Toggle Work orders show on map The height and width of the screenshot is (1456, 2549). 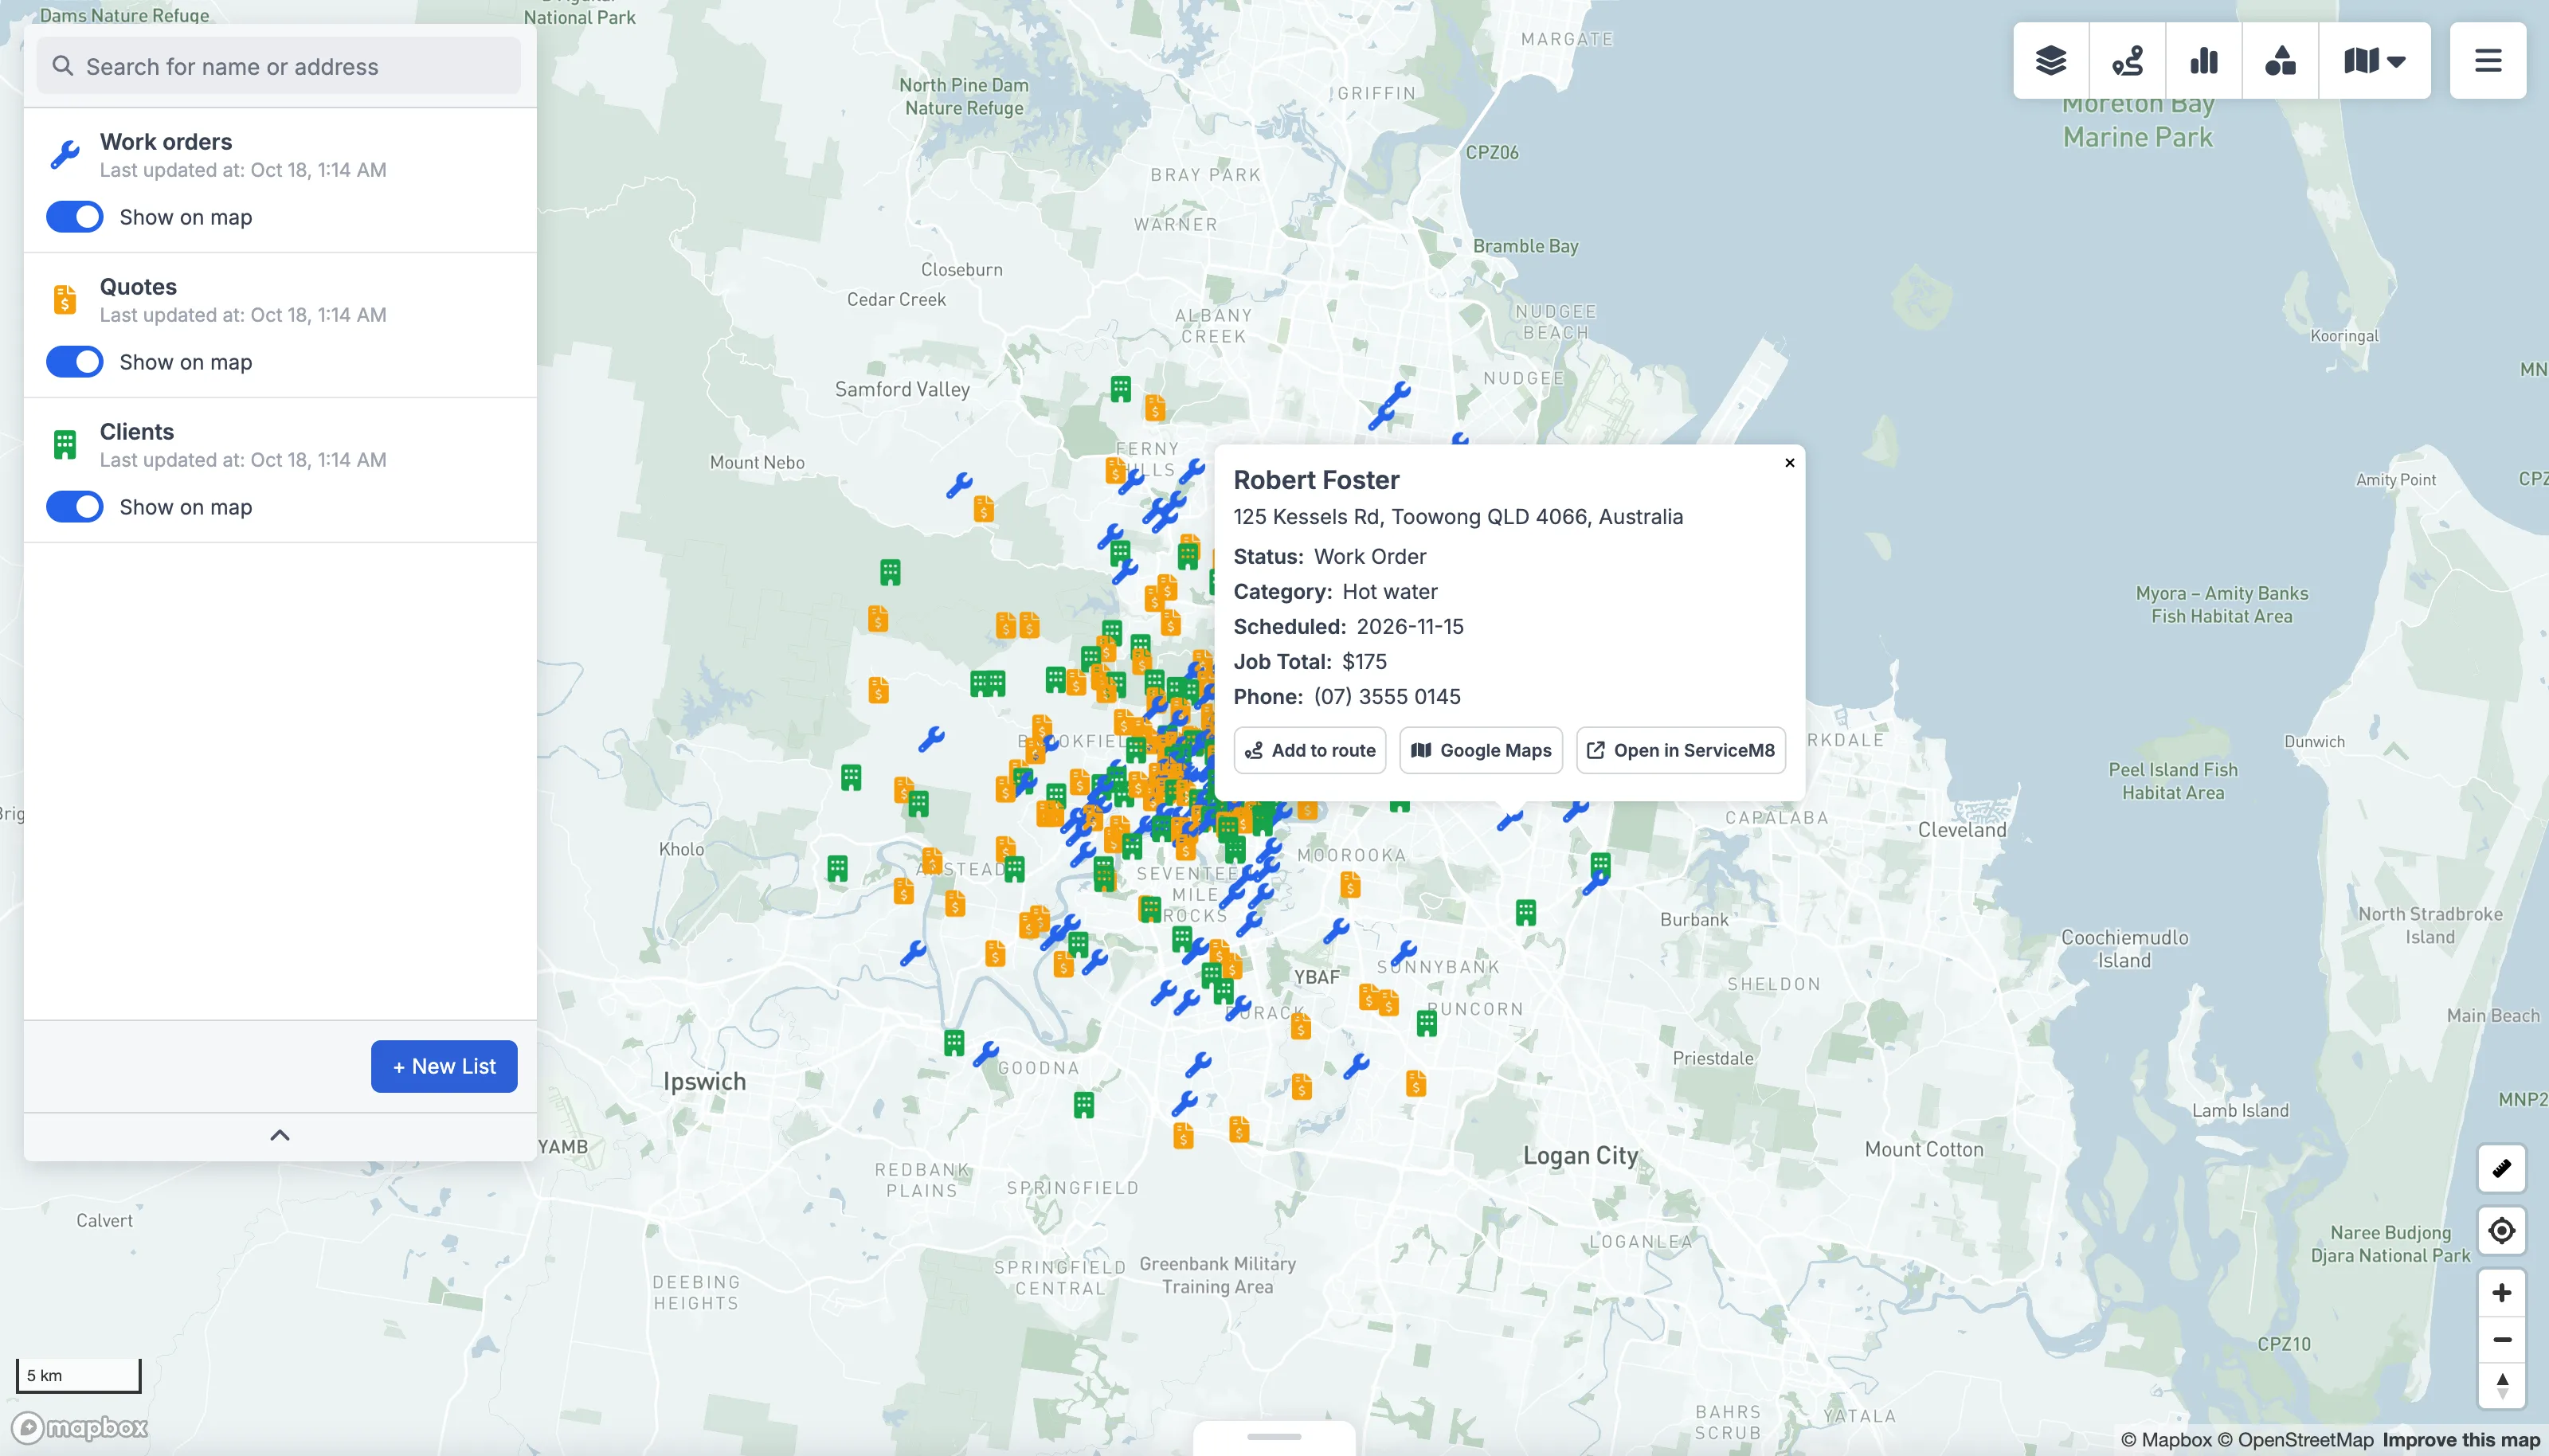click(75, 217)
